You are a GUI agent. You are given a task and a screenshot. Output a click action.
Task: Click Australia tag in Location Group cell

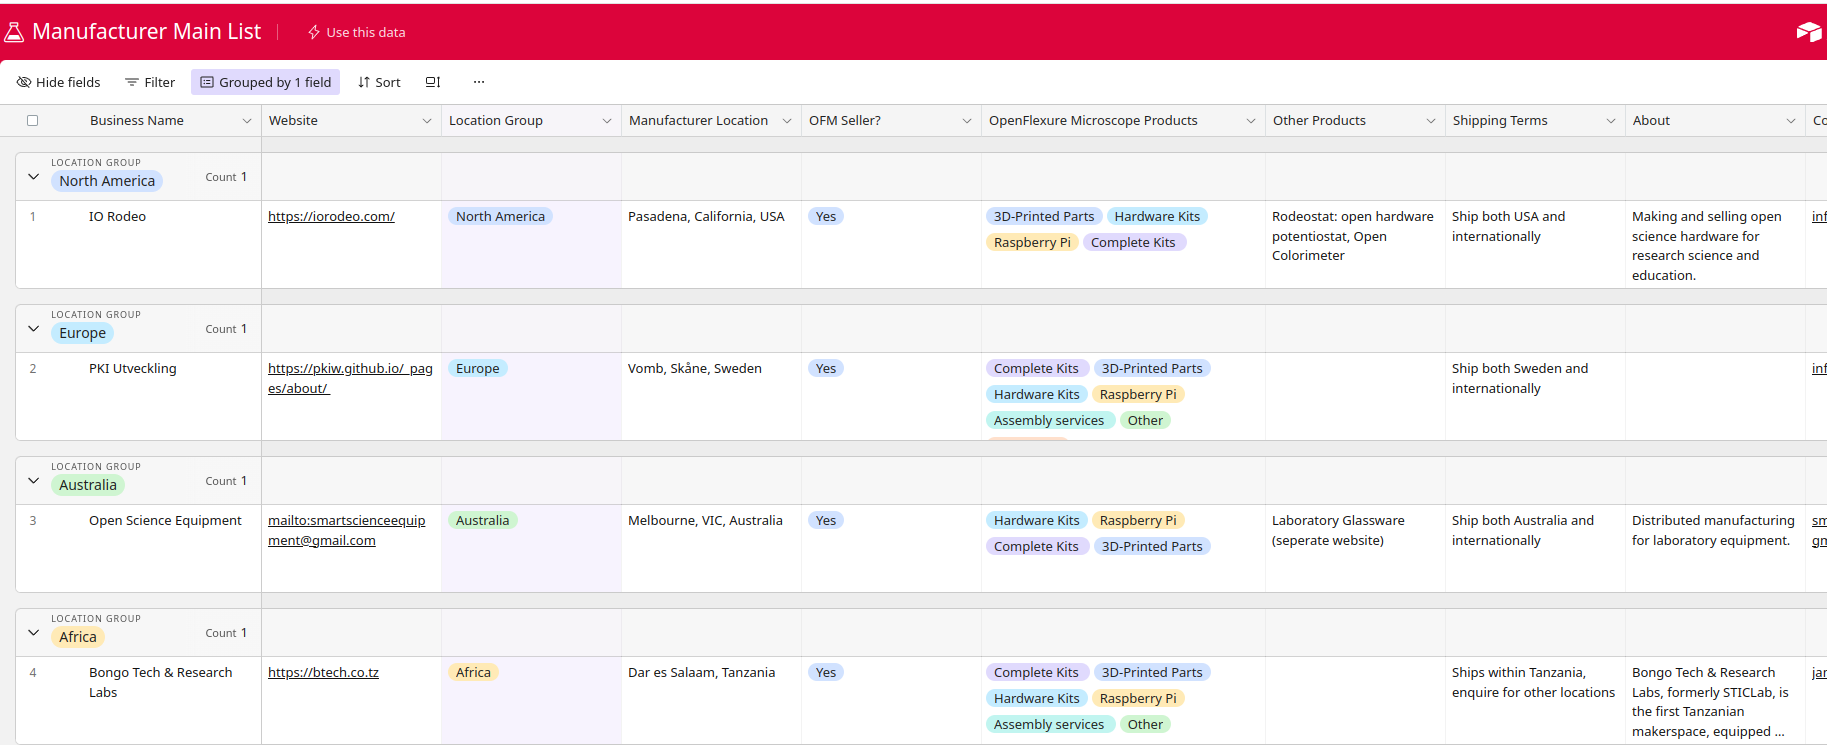482,521
